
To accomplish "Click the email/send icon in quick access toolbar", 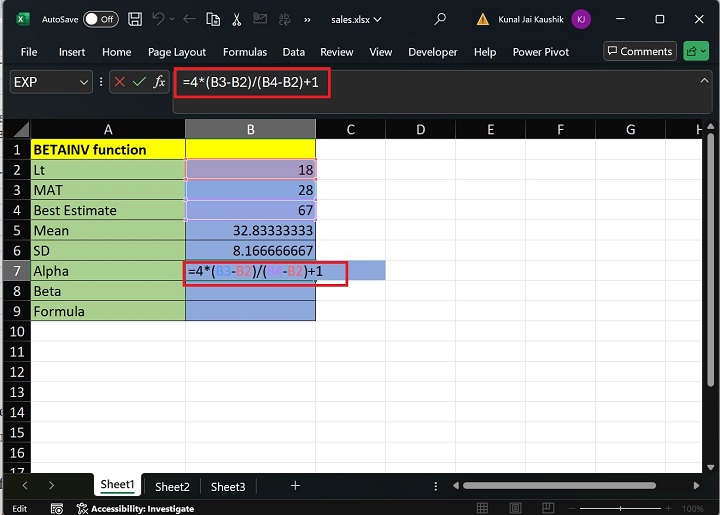I will (260, 19).
